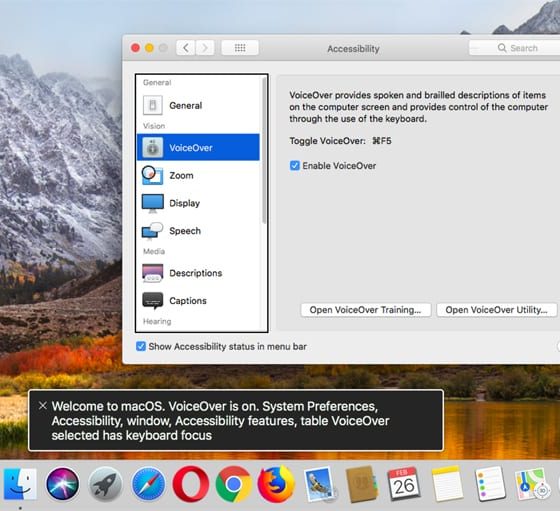Go back with the left chevron button

[186, 47]
